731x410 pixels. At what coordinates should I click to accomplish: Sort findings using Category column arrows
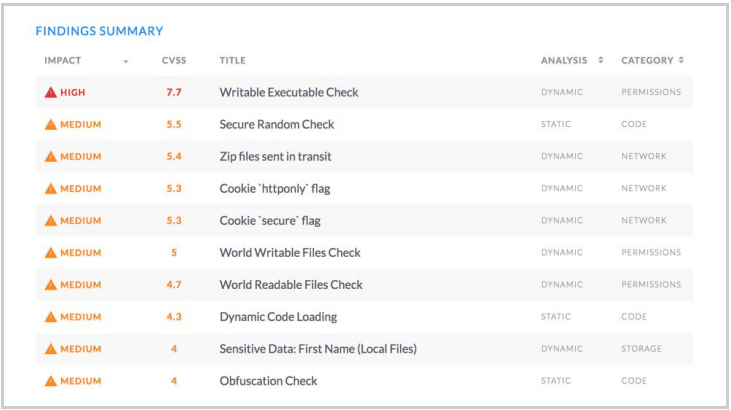(681, 60)
